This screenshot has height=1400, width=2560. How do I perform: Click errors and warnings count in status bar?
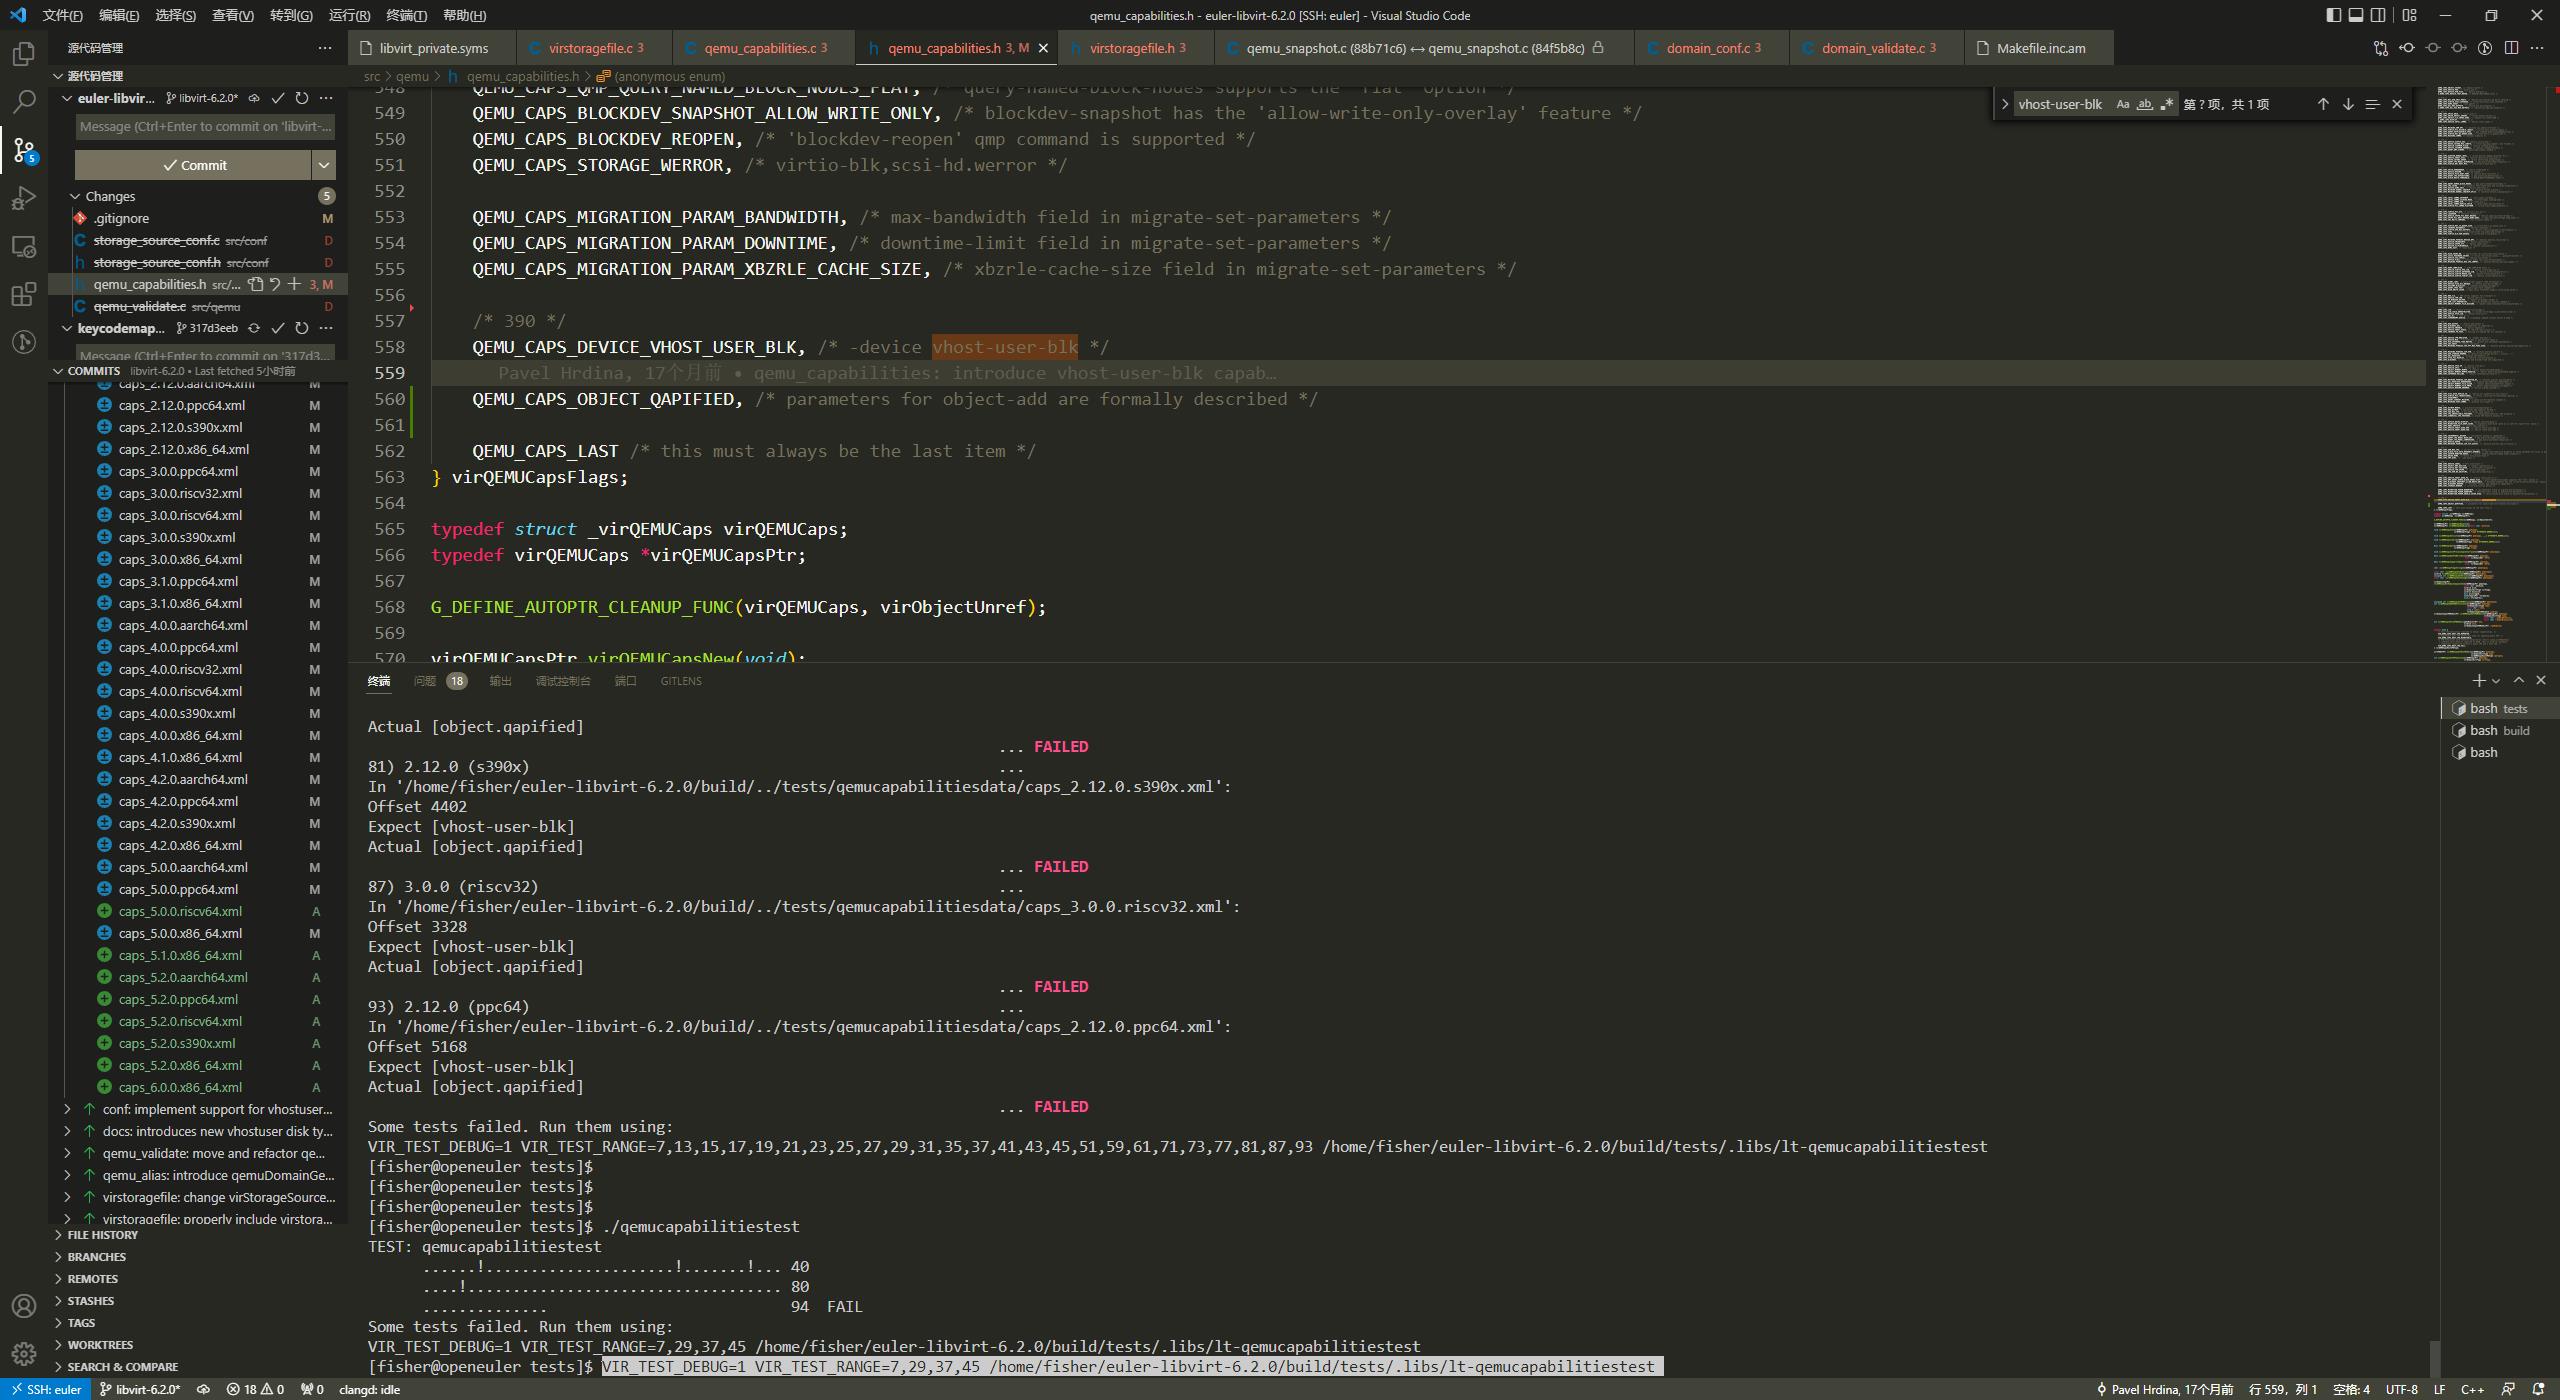(x=255, y=1389)
